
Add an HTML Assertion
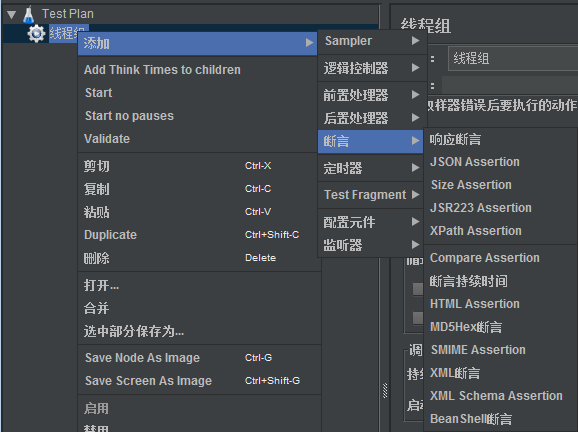click(501, 304)
